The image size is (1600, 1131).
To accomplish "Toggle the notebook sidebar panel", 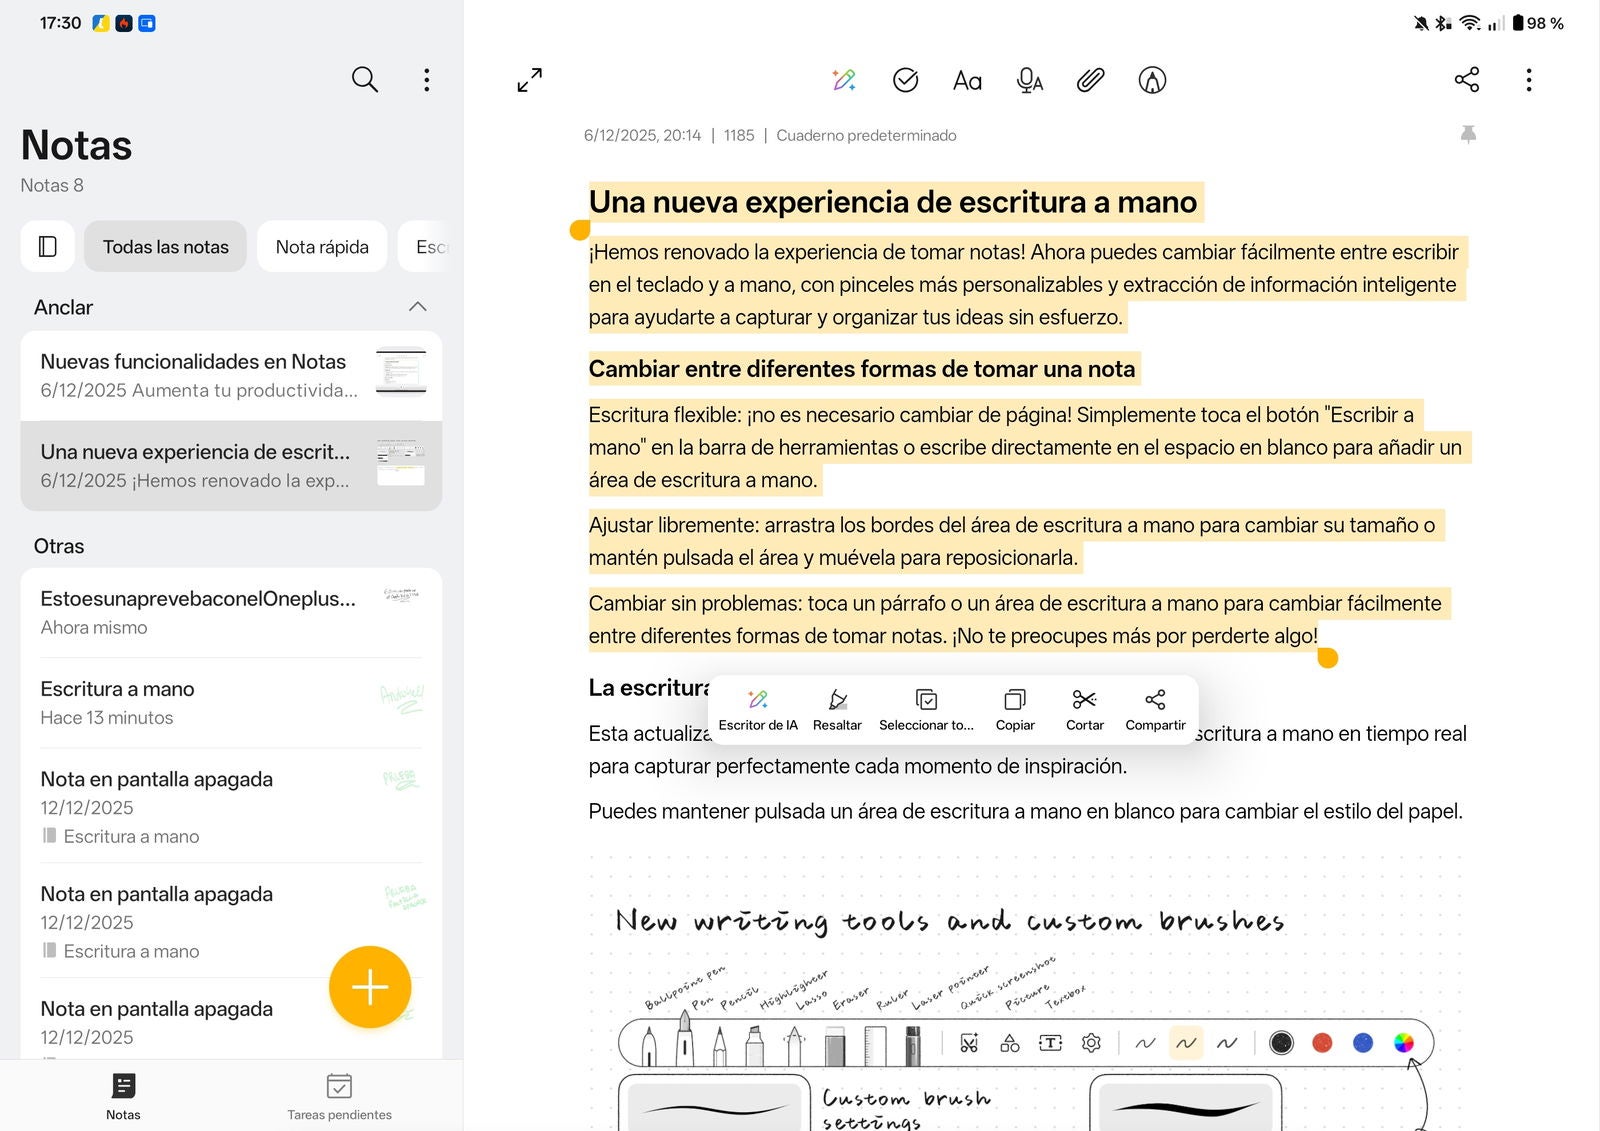I will coord(47,246).
